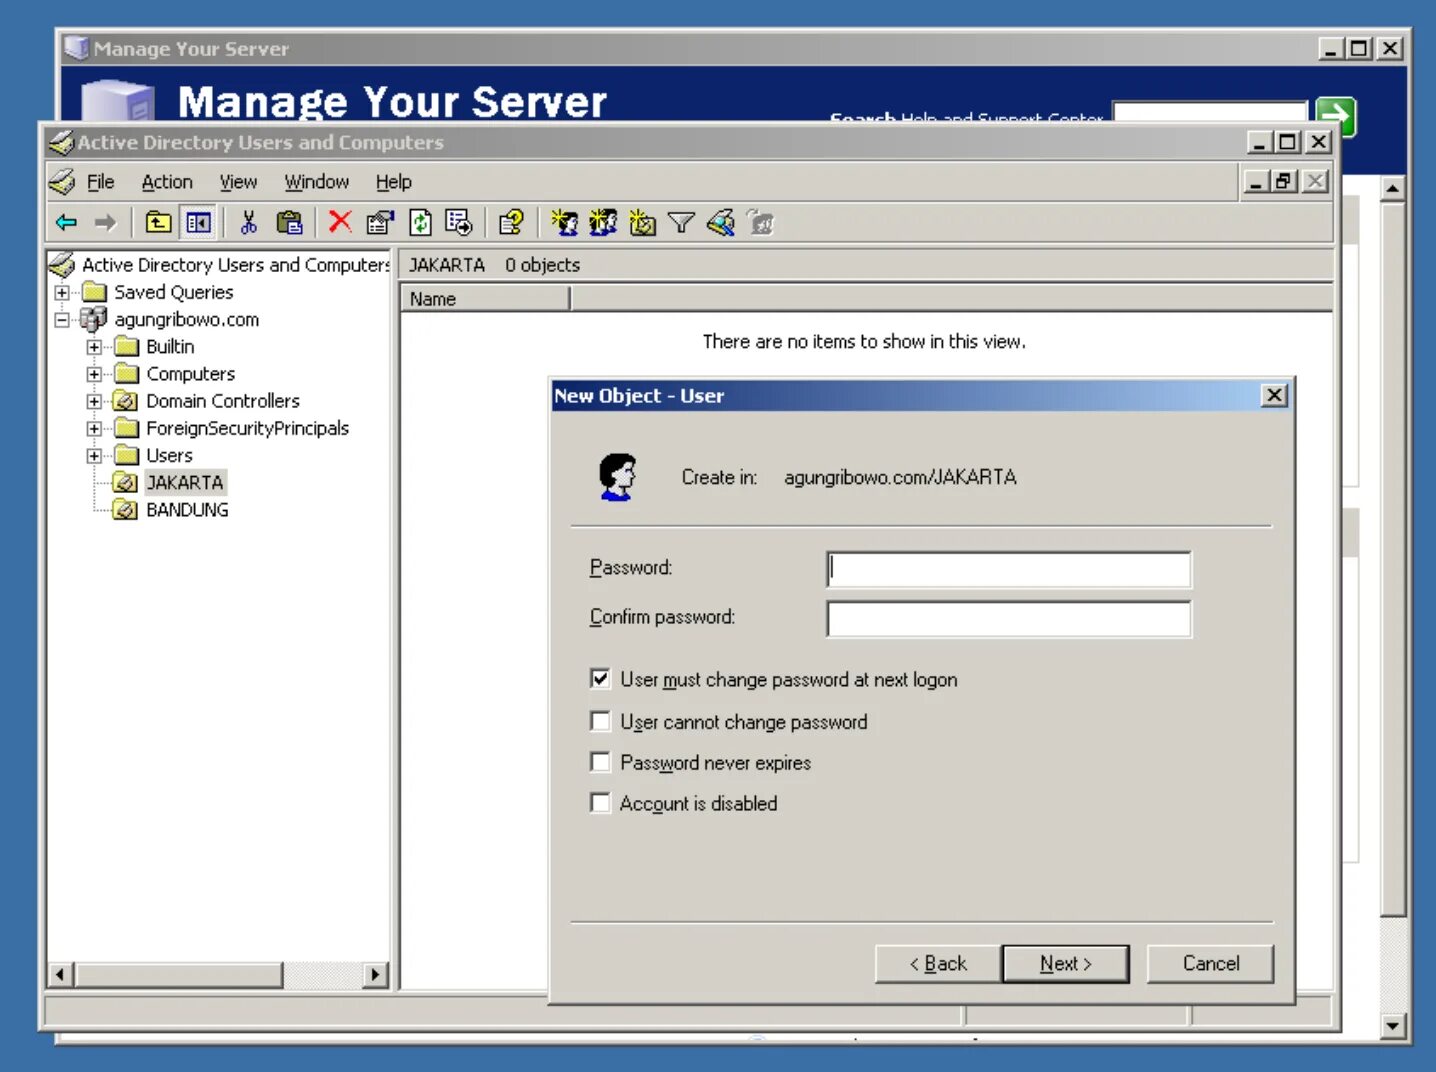Click the tree pane right scroll arrow
1436x1072 pixels.
(x=376, y=974)
